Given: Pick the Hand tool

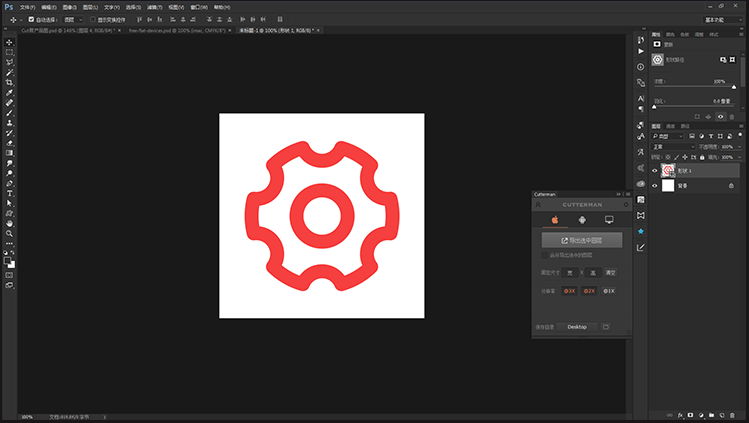Looking at the screenshot, I should tap(10, 222).
